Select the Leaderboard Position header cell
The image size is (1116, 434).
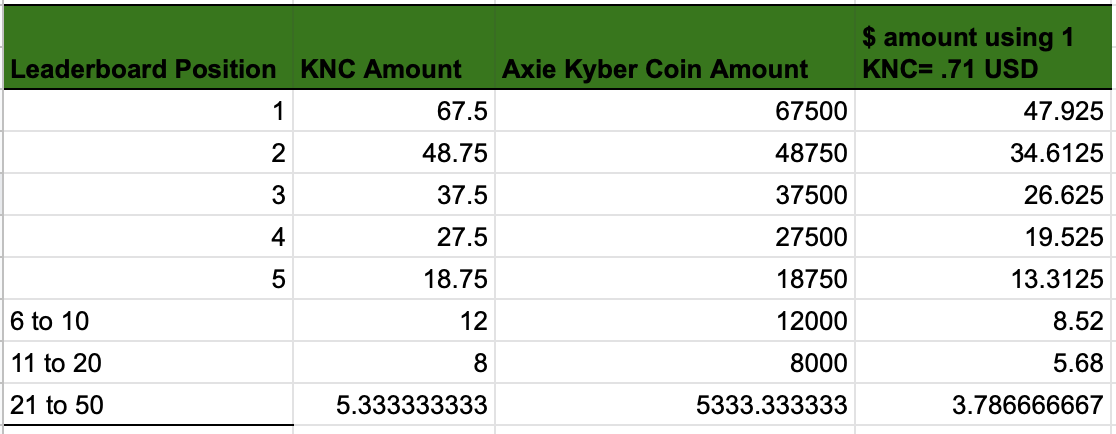point(147,48)
